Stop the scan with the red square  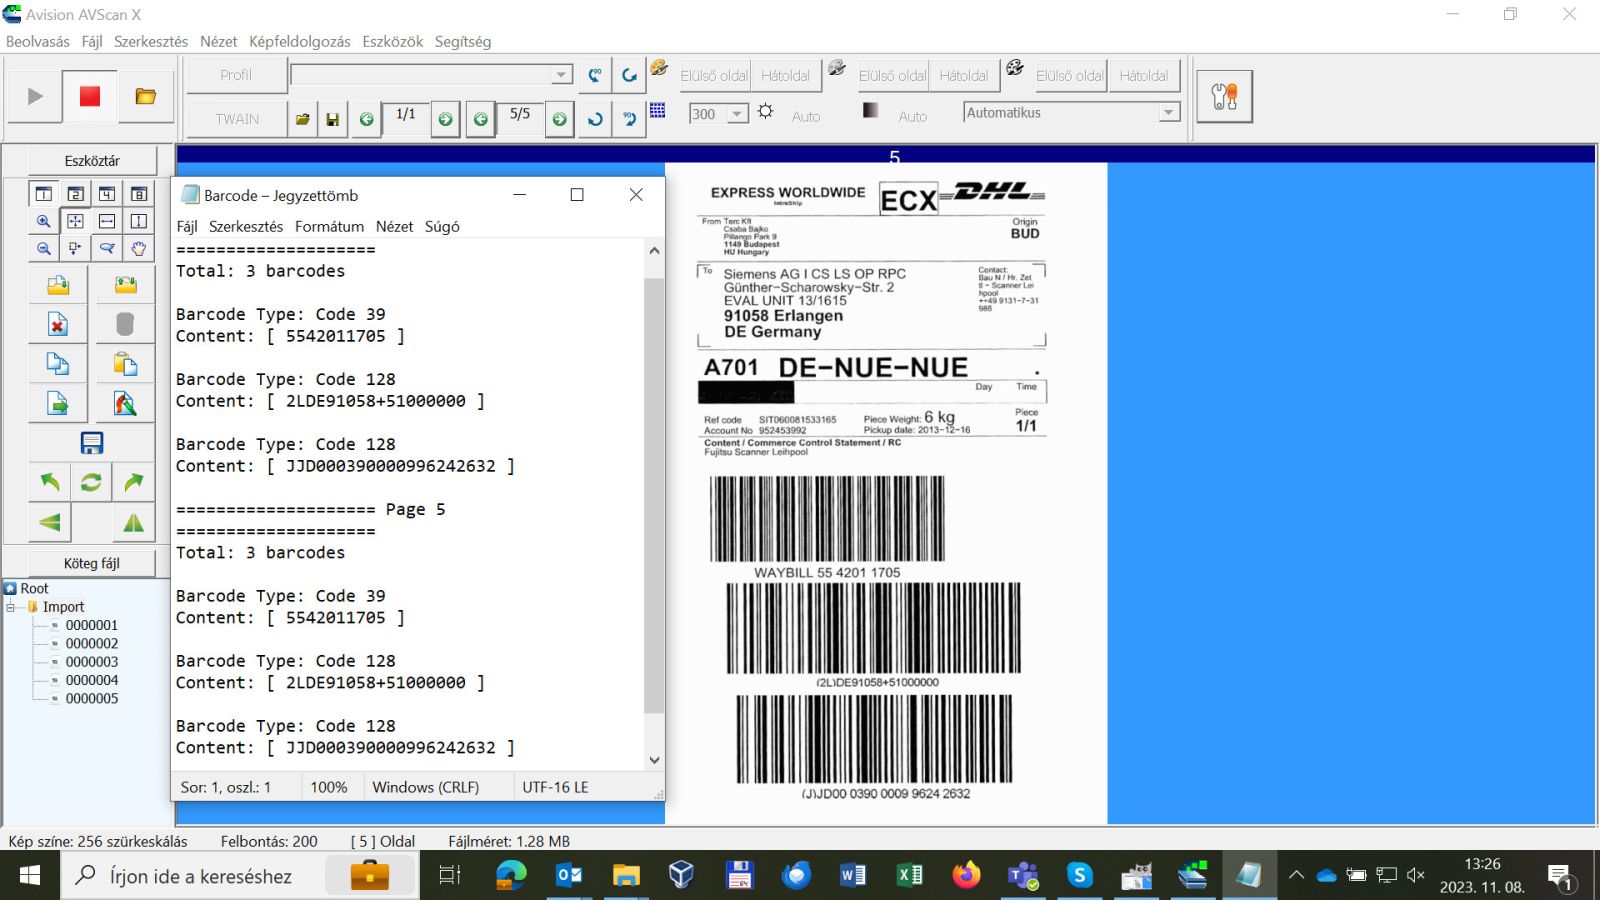(90, 96)
